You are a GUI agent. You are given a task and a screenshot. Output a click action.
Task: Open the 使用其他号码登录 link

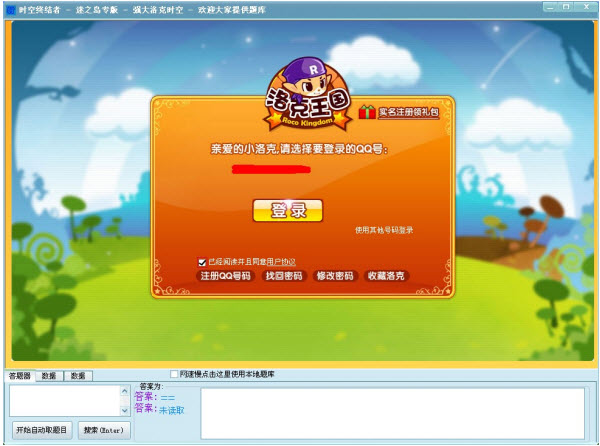pyautogui.click(x=384, y=230)
